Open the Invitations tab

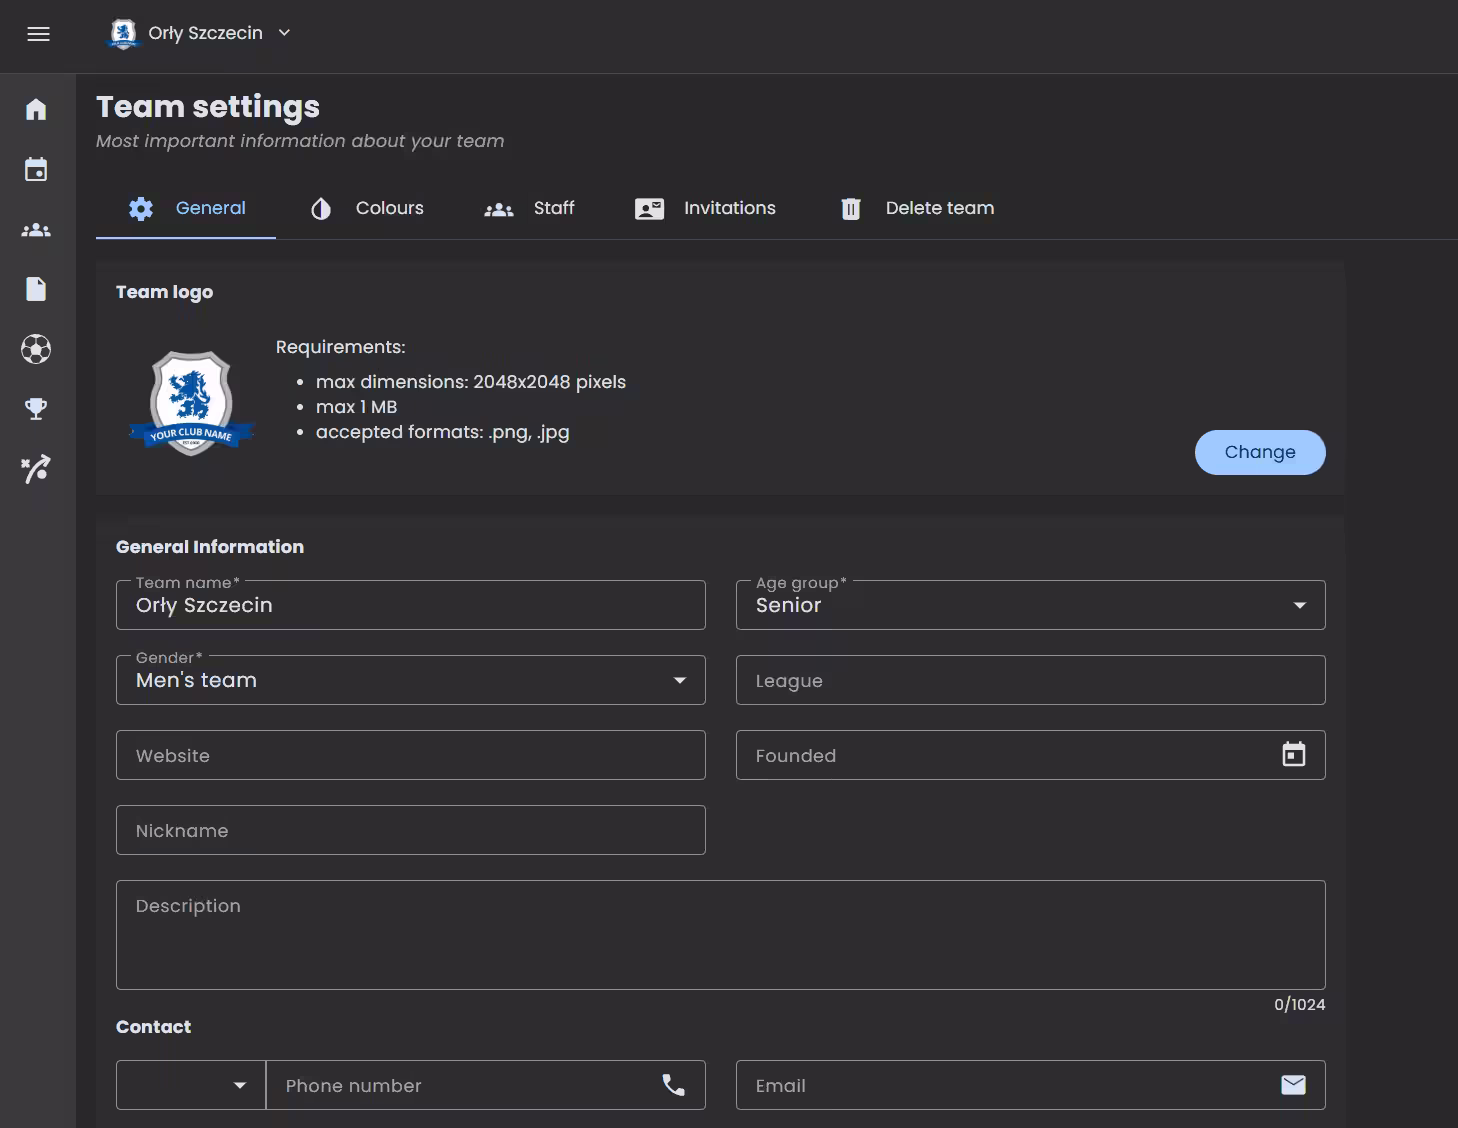pos(706,208)
